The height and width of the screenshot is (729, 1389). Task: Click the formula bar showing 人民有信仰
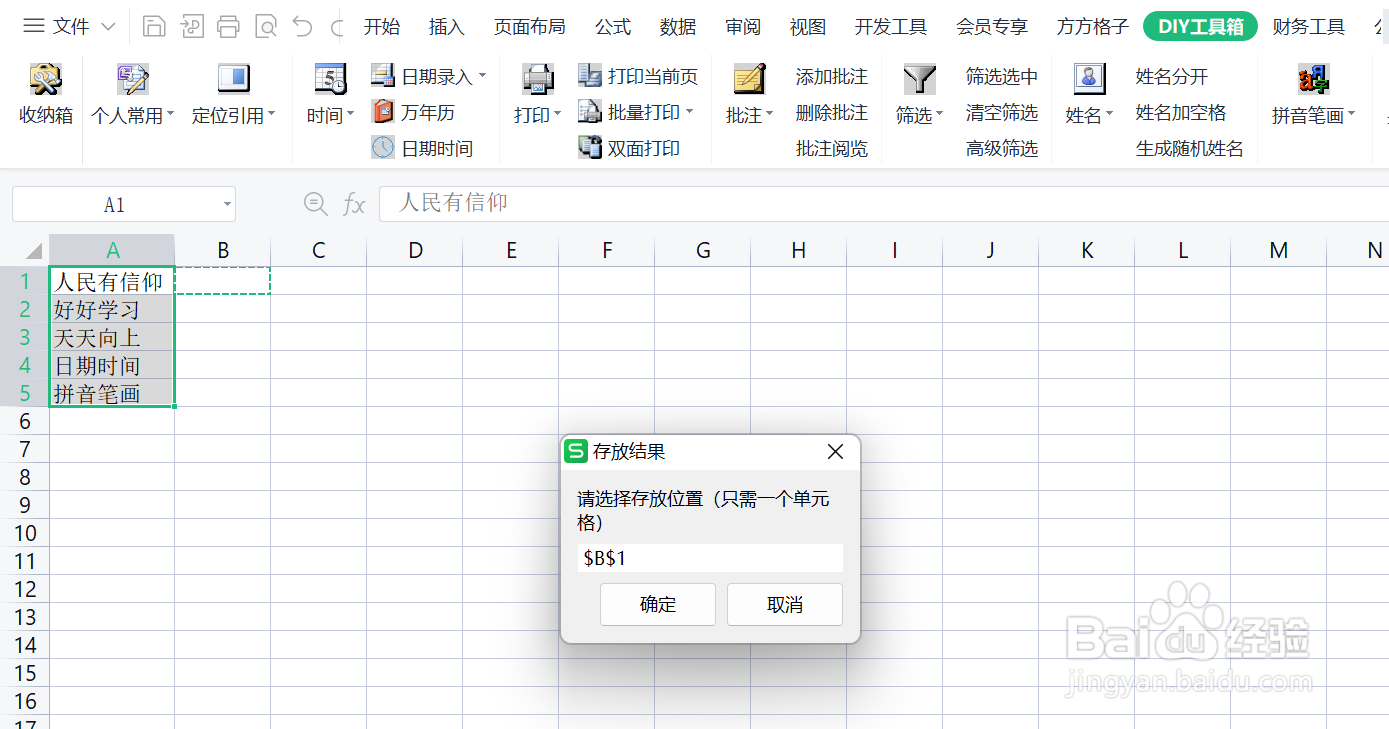[884, 204]
